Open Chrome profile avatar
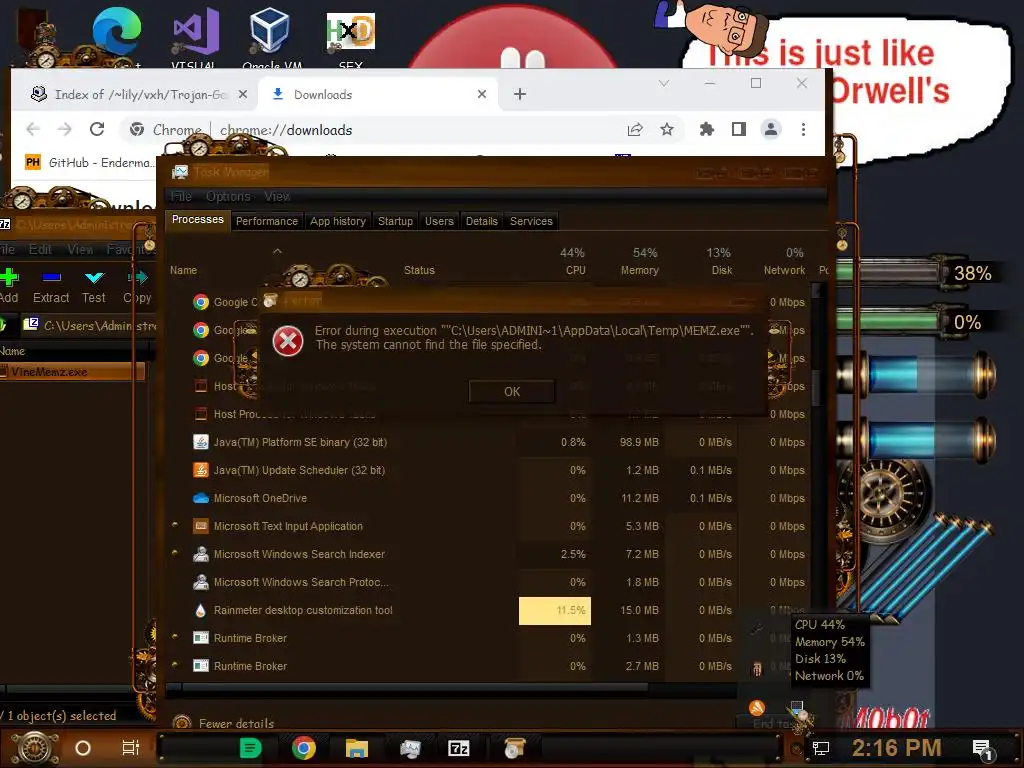This screenshot has height=768, width=1024. click(x=771, y=129)
